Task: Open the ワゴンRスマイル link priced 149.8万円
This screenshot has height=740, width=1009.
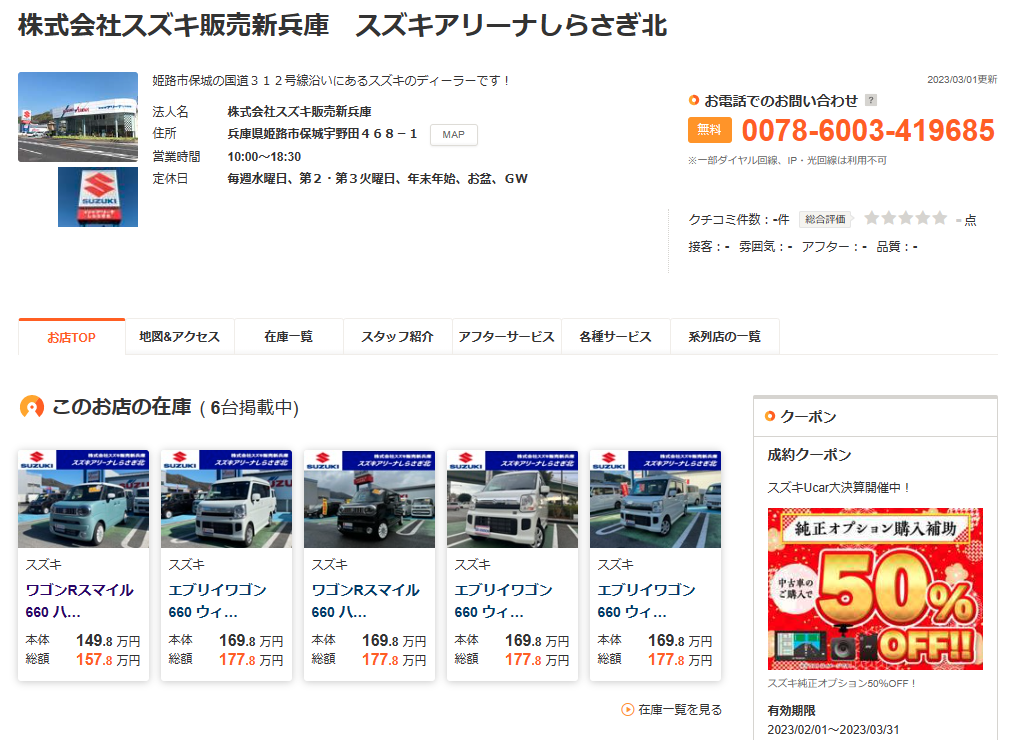Action: pyautogui.click(x=79, y=601)
